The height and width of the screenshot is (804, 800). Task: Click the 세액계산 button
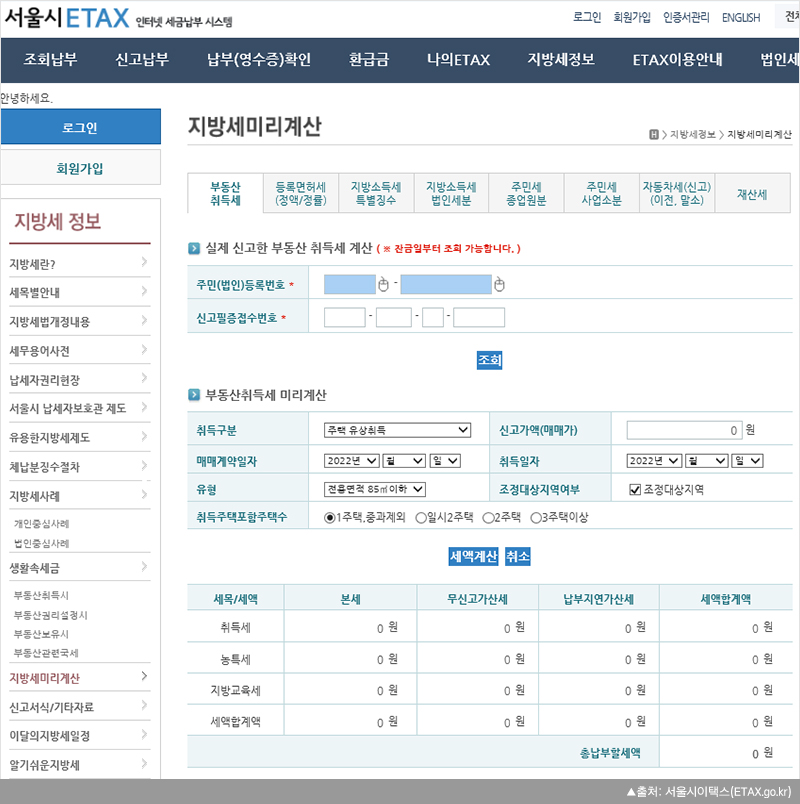[x=473, y=556]
